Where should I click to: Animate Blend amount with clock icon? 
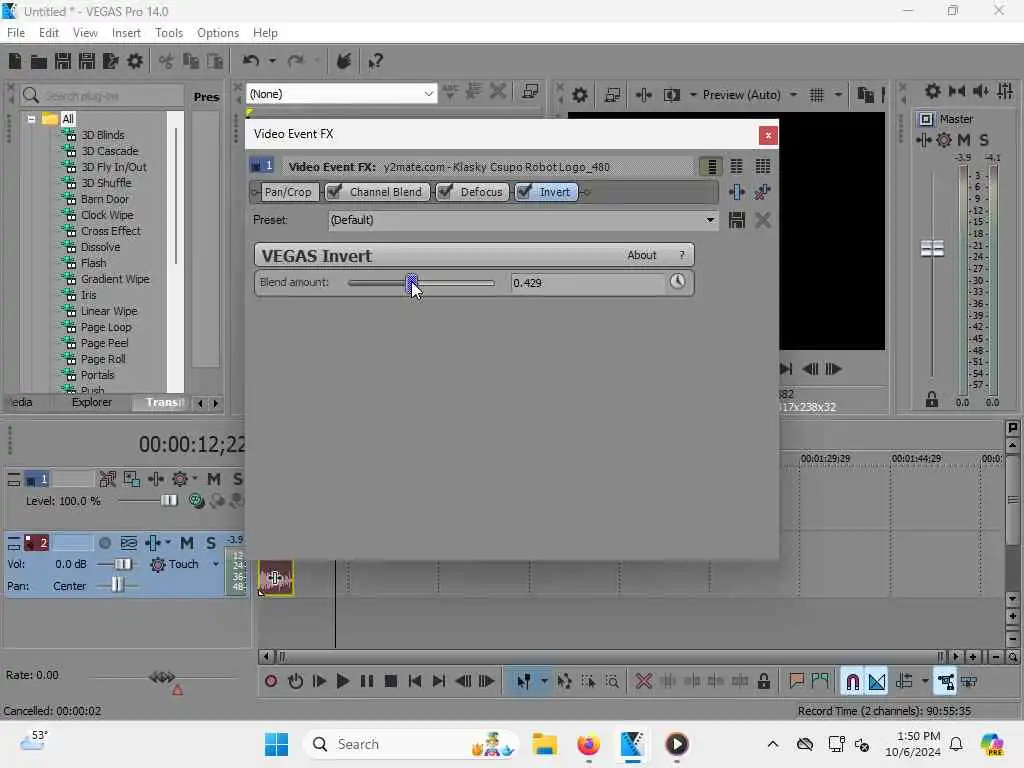[677, 282]
